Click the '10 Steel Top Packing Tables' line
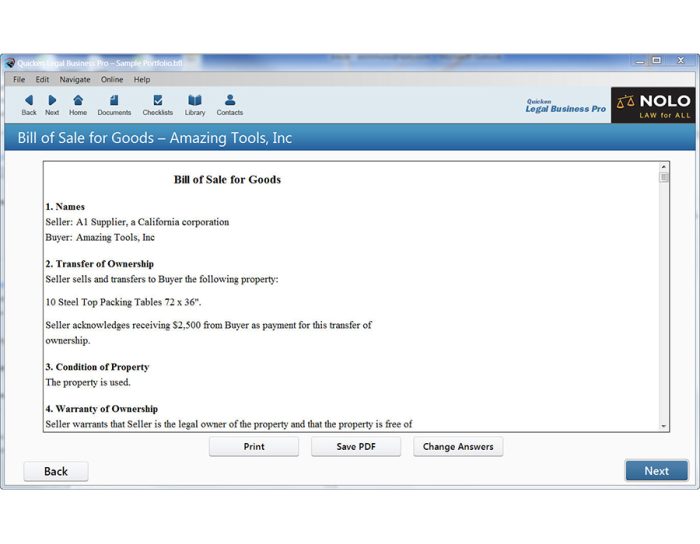 pos(123,302)
